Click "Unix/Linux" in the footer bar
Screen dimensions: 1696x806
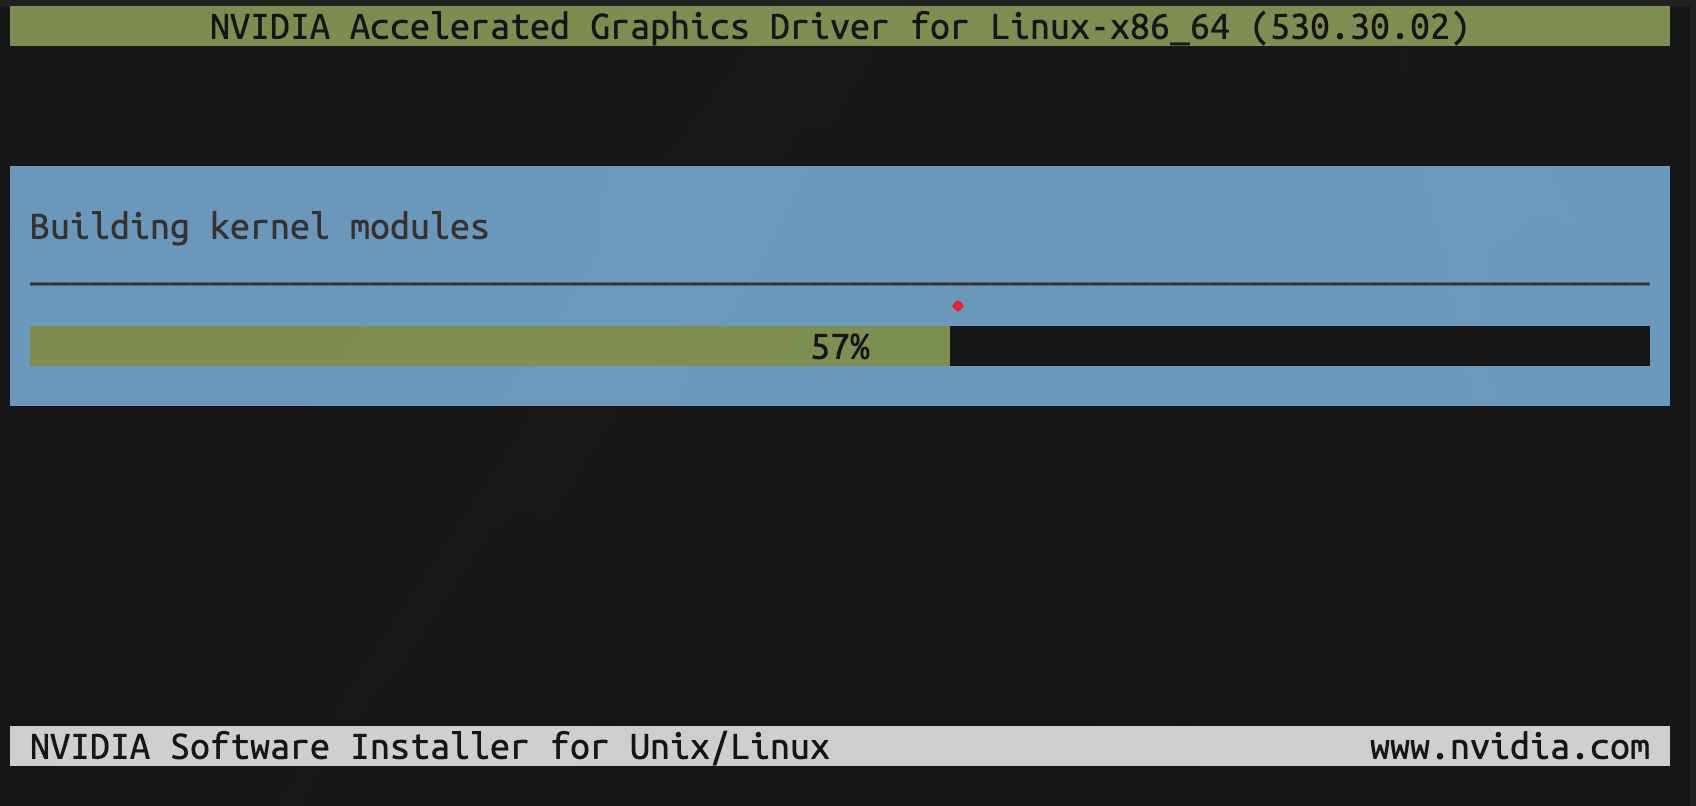point(729,747)
